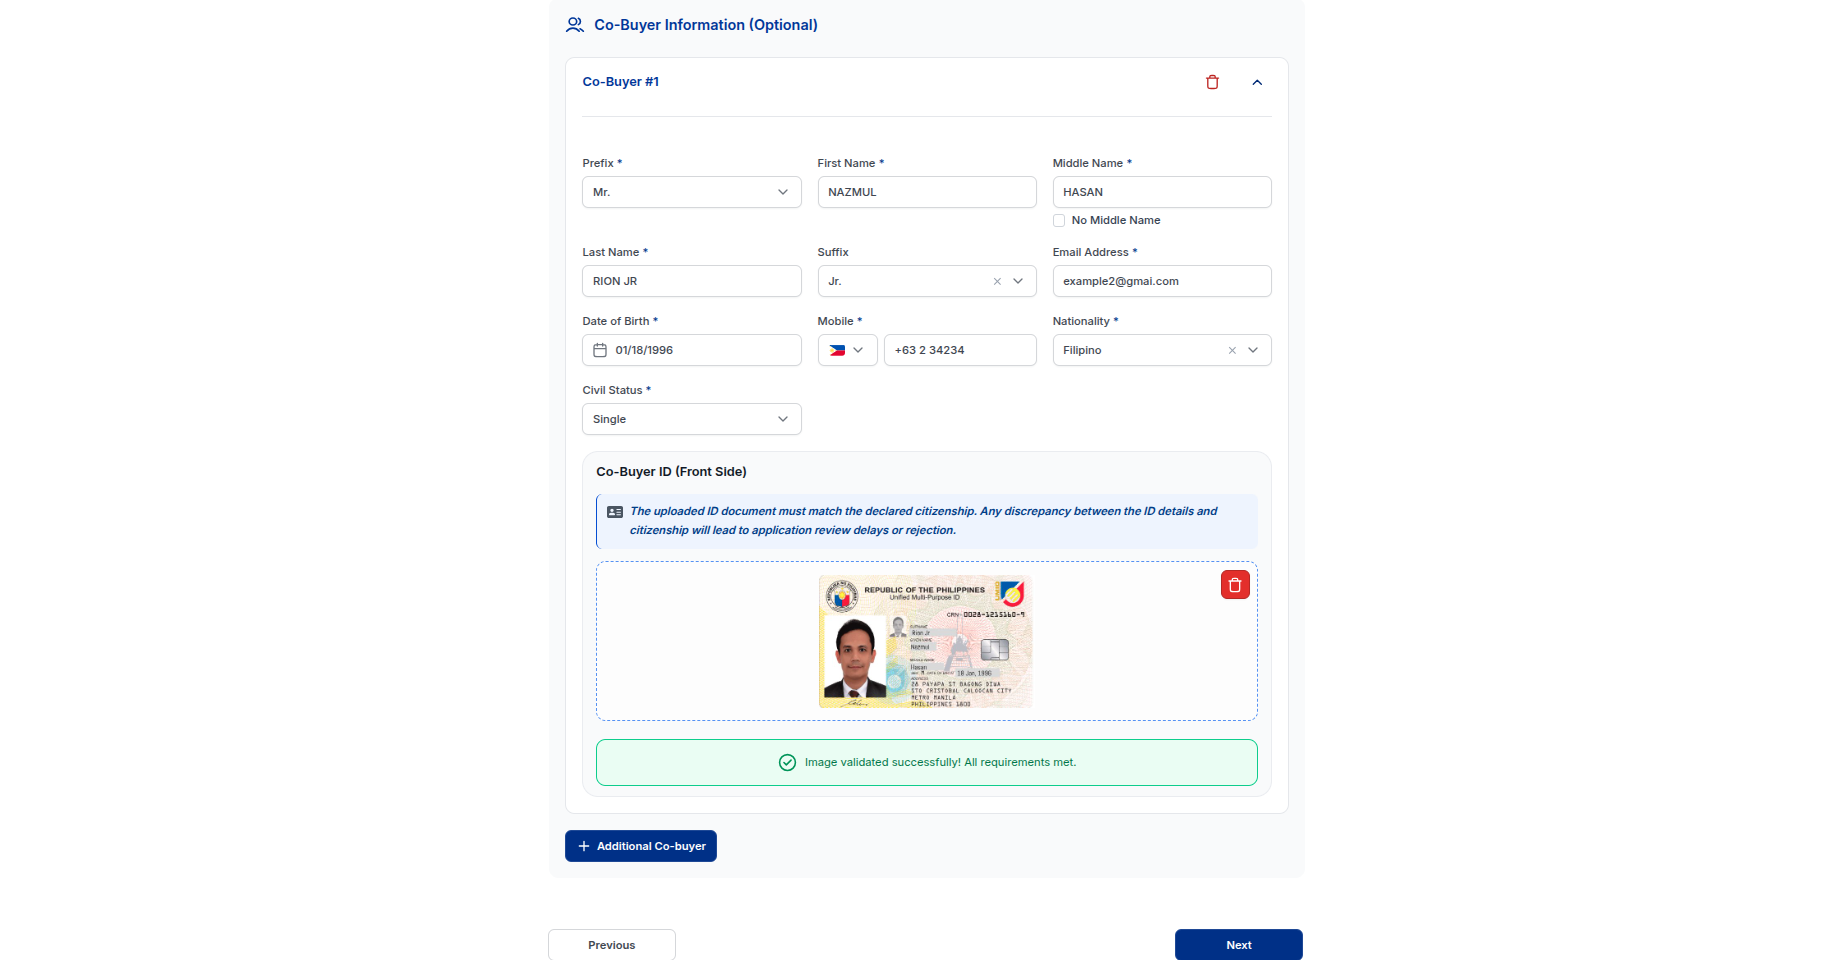Check the No Middle Name checkbox
This screenshot has height=960, width=1848.
pos(1059,221)
